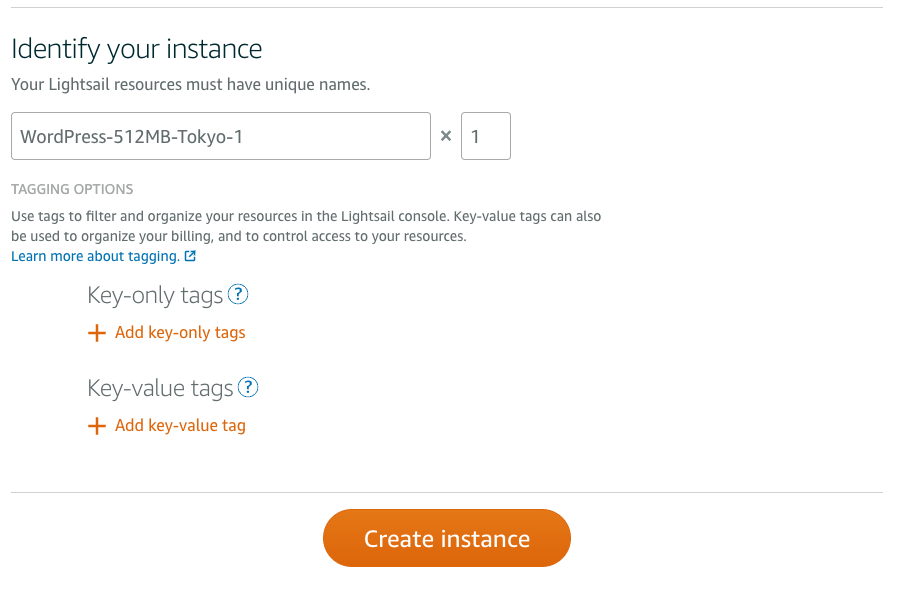Screen dimensions: 917x597
Task: Click the help icon beside Key-only tags
Action: coord(238,295)
